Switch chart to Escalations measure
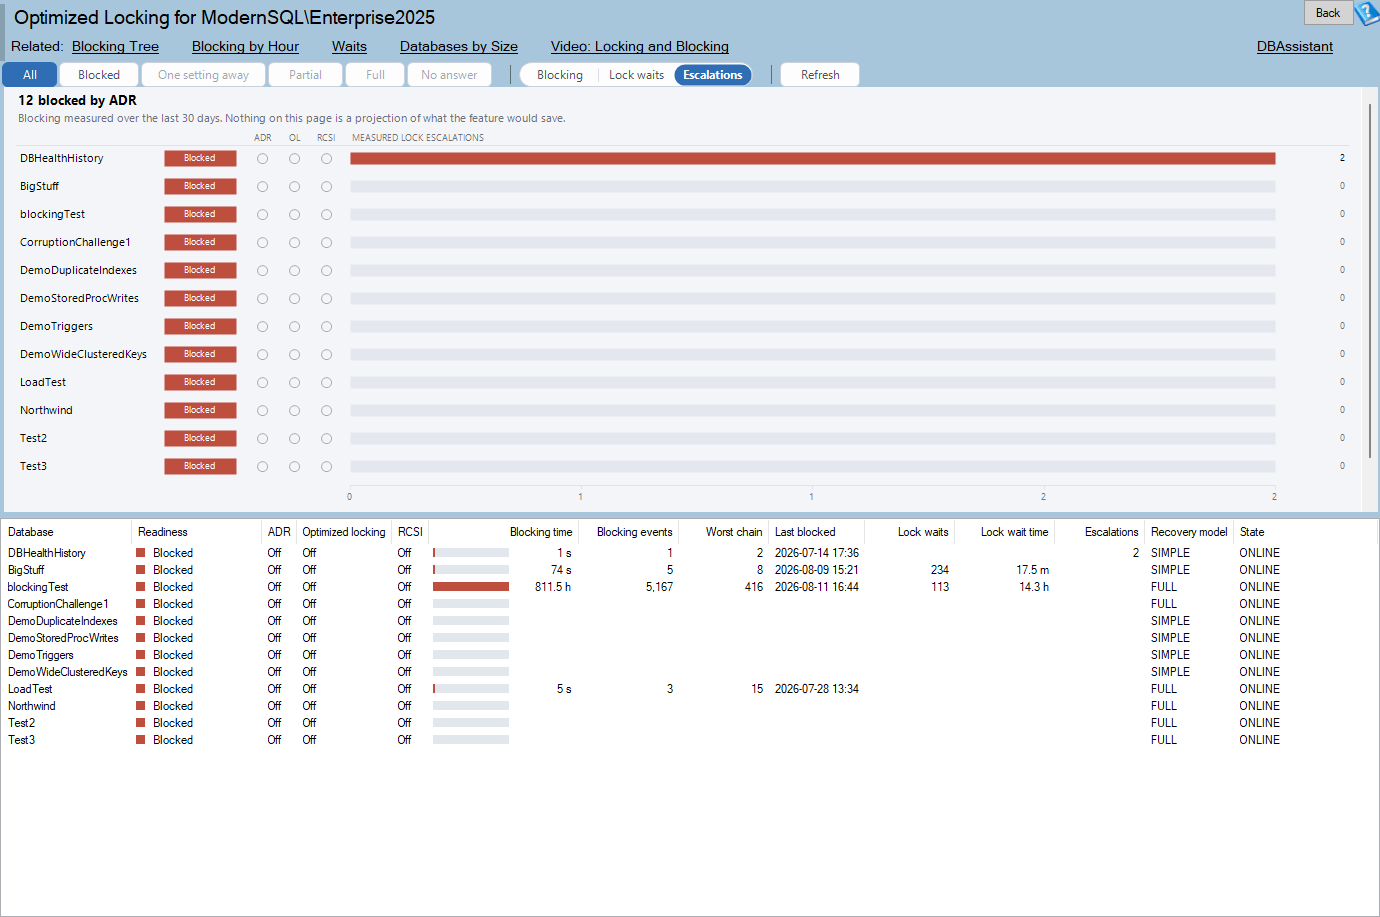1380x917 pixels. coord(713,75)
